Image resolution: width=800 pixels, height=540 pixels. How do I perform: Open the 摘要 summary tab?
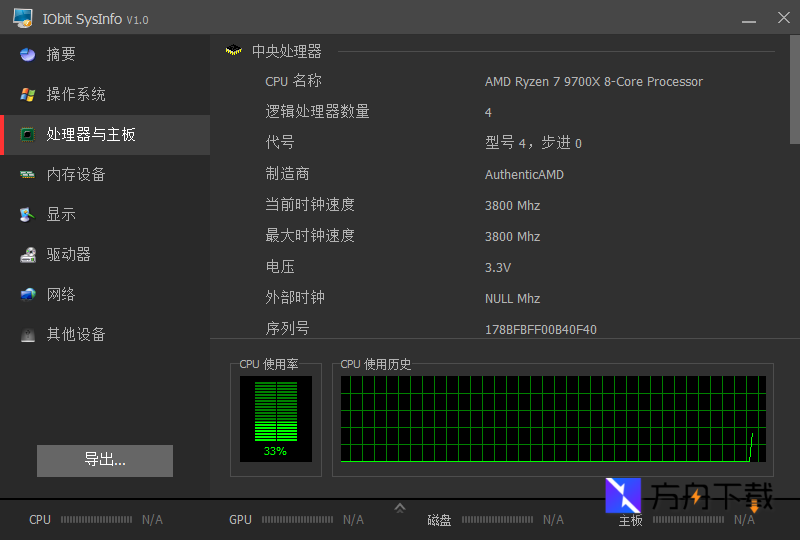click(x=105, y=54)
